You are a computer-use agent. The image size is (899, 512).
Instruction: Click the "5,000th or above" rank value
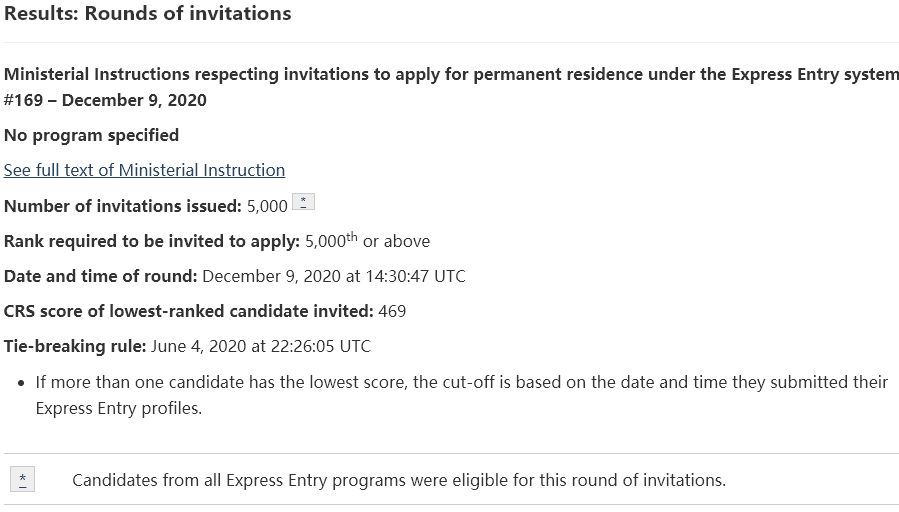coord(367,241)
